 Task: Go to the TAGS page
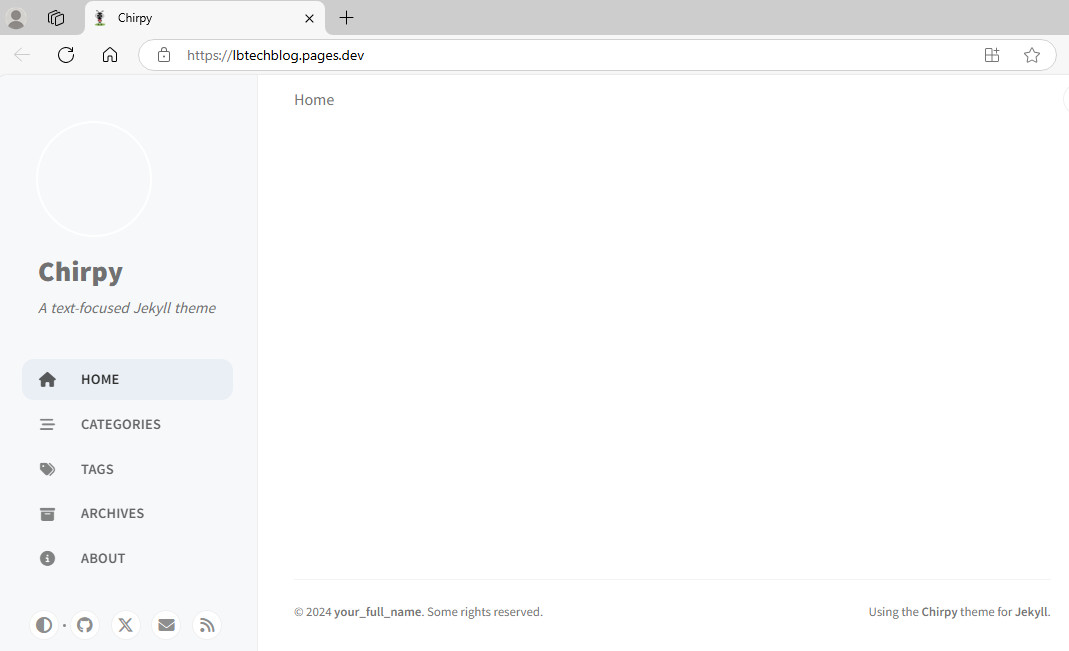(x=97, y=469)
